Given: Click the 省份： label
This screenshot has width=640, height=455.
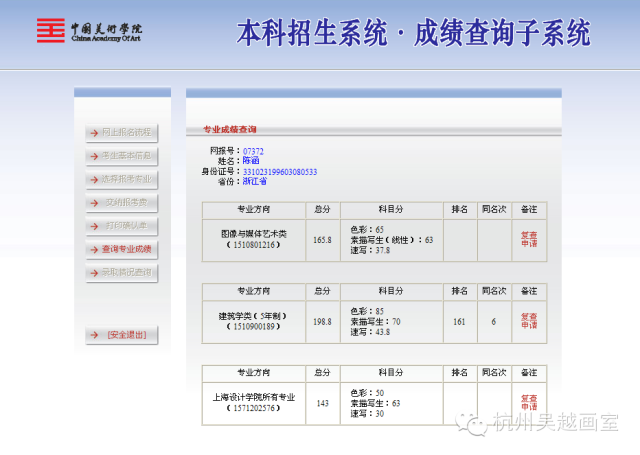Looking at the screenshot, I should 229,182.
